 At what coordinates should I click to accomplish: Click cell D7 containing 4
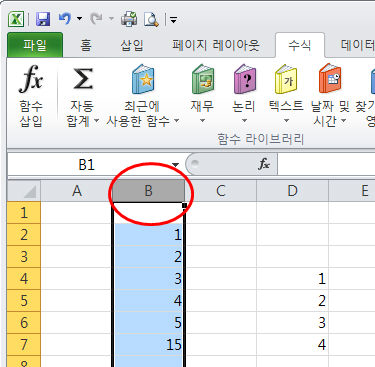[292, 345]
